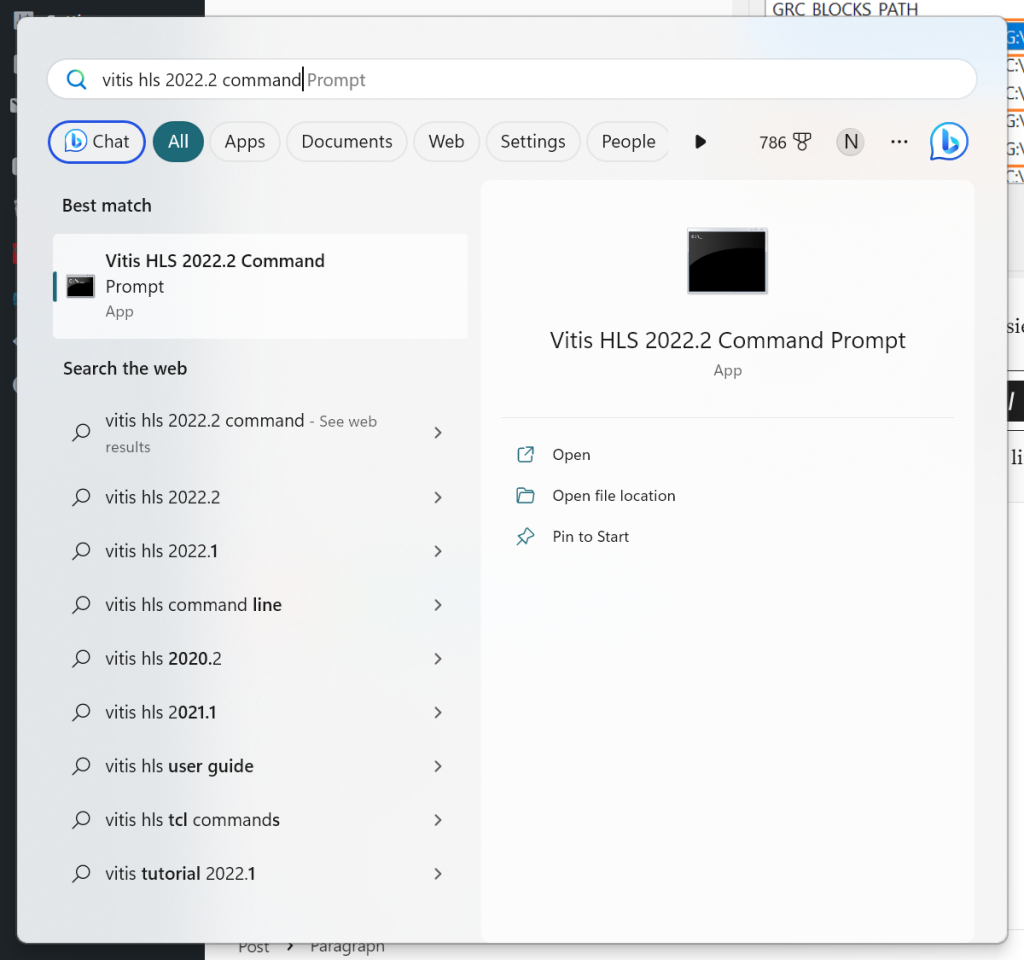
Task: Expand chevron for 'vitis tutorial 2022.1'
Action: (x=438, y=873)
